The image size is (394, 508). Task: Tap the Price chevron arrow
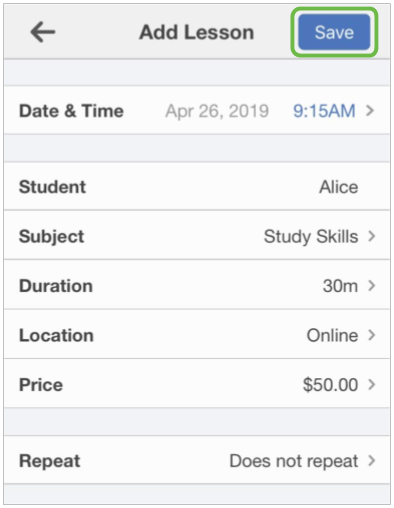(372, 384)
